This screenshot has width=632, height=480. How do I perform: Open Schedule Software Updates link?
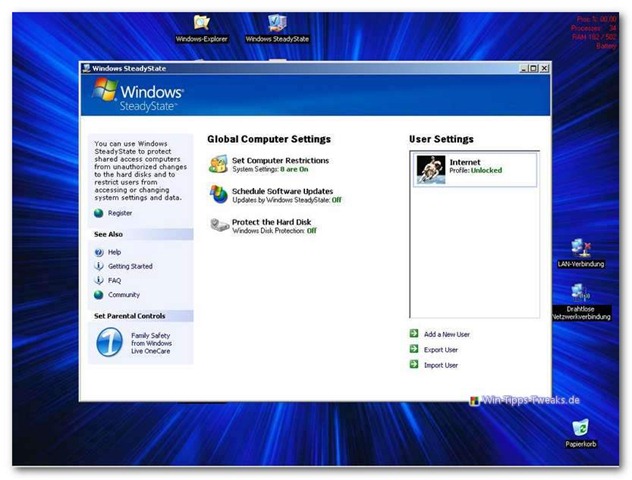tap(282, 191)
